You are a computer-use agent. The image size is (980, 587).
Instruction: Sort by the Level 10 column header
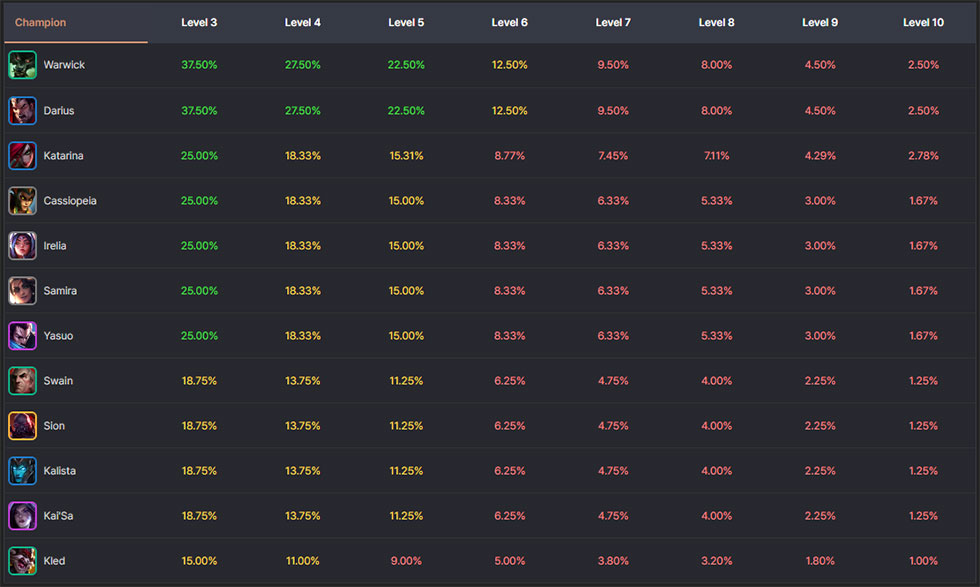coord(923,23)
